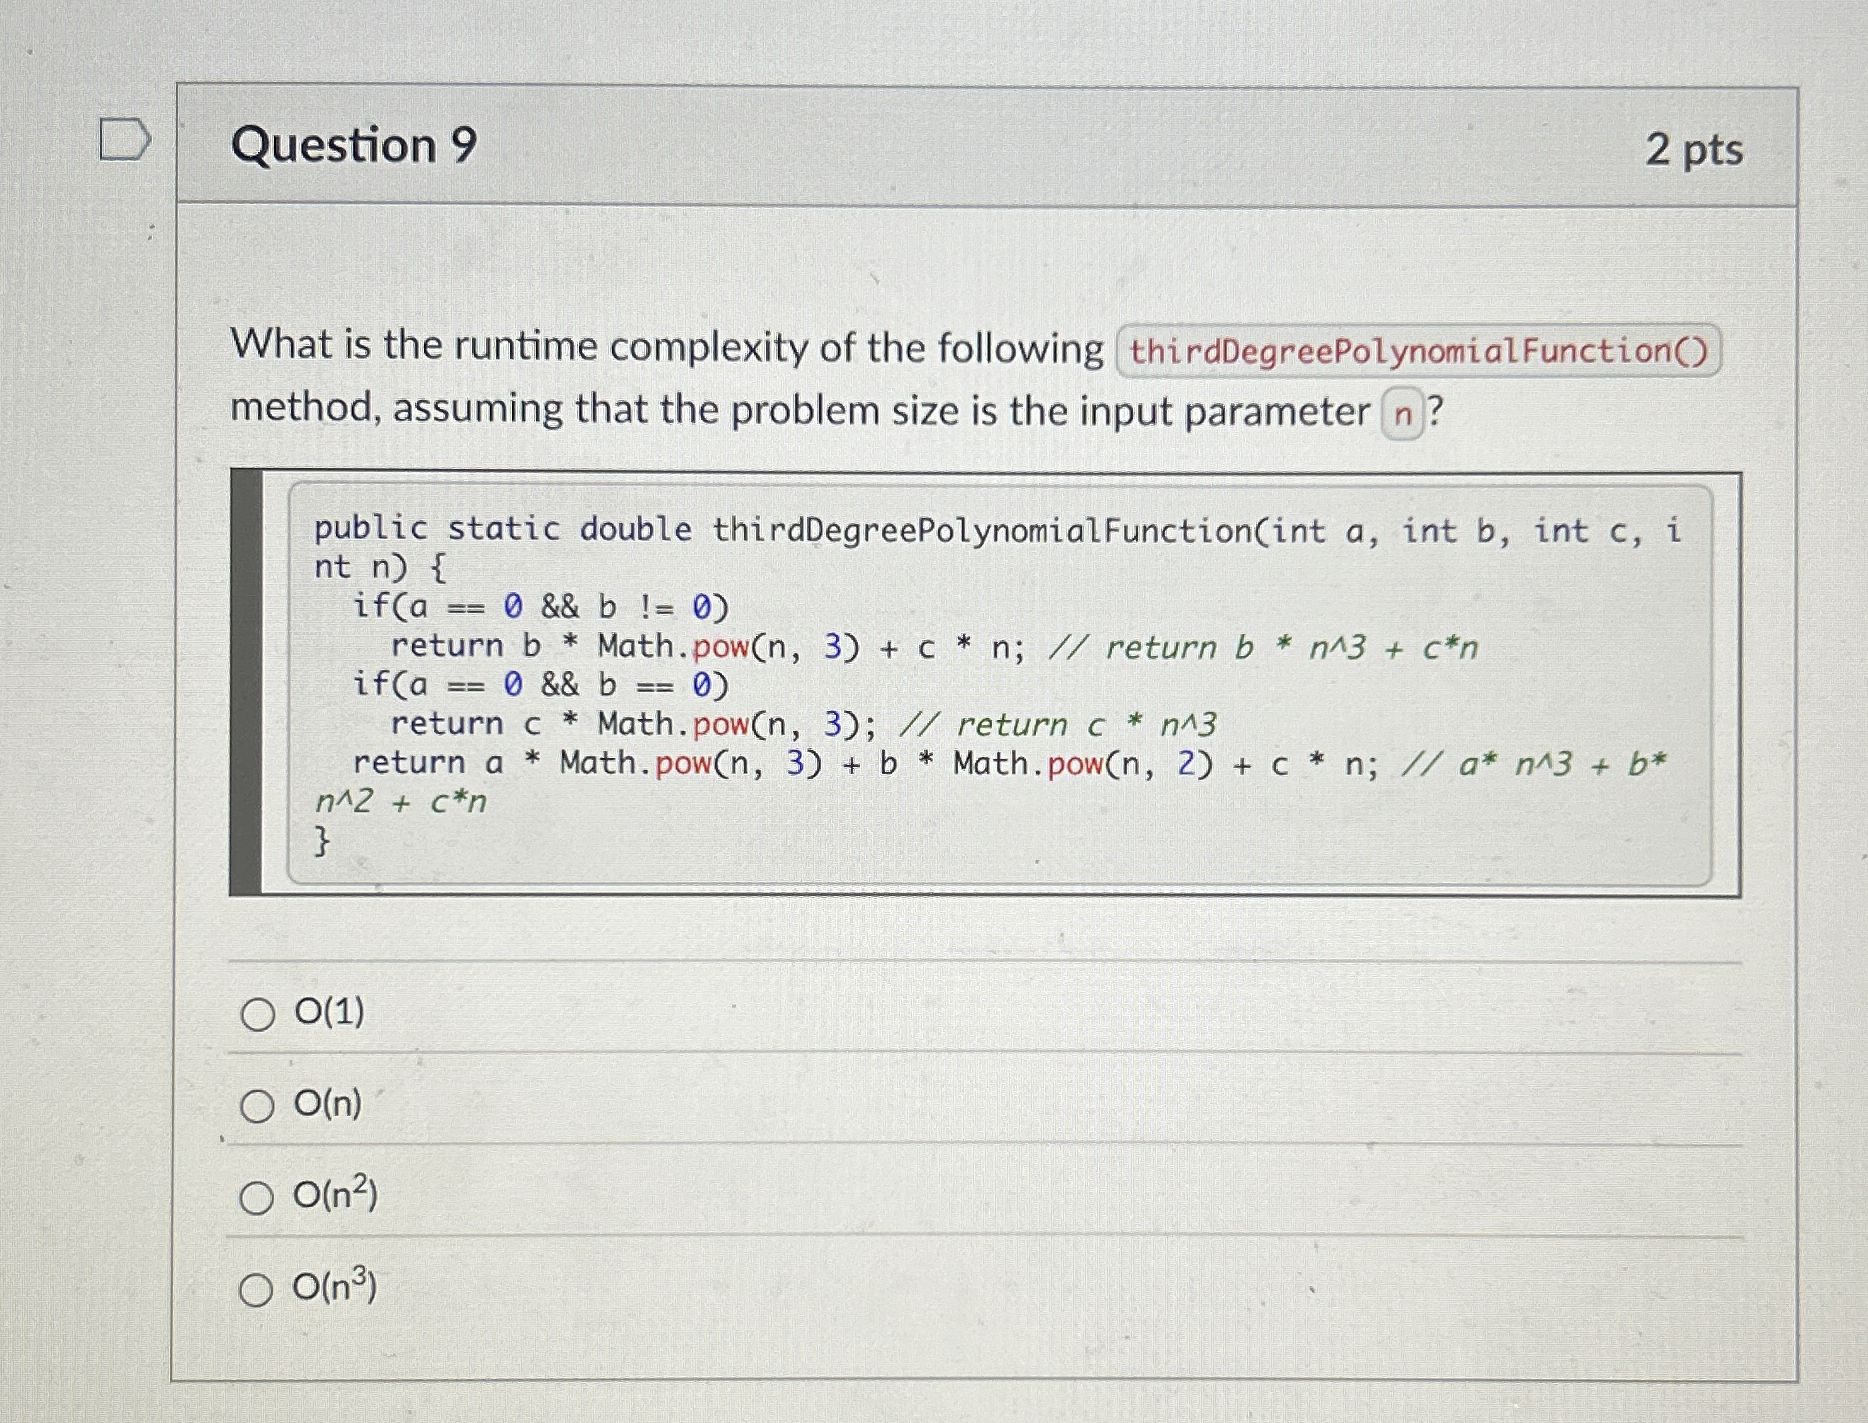This screenshot has height=1423, width=1868.
Task: Click the O(n) answer label text
Action: pos(329,1106)
